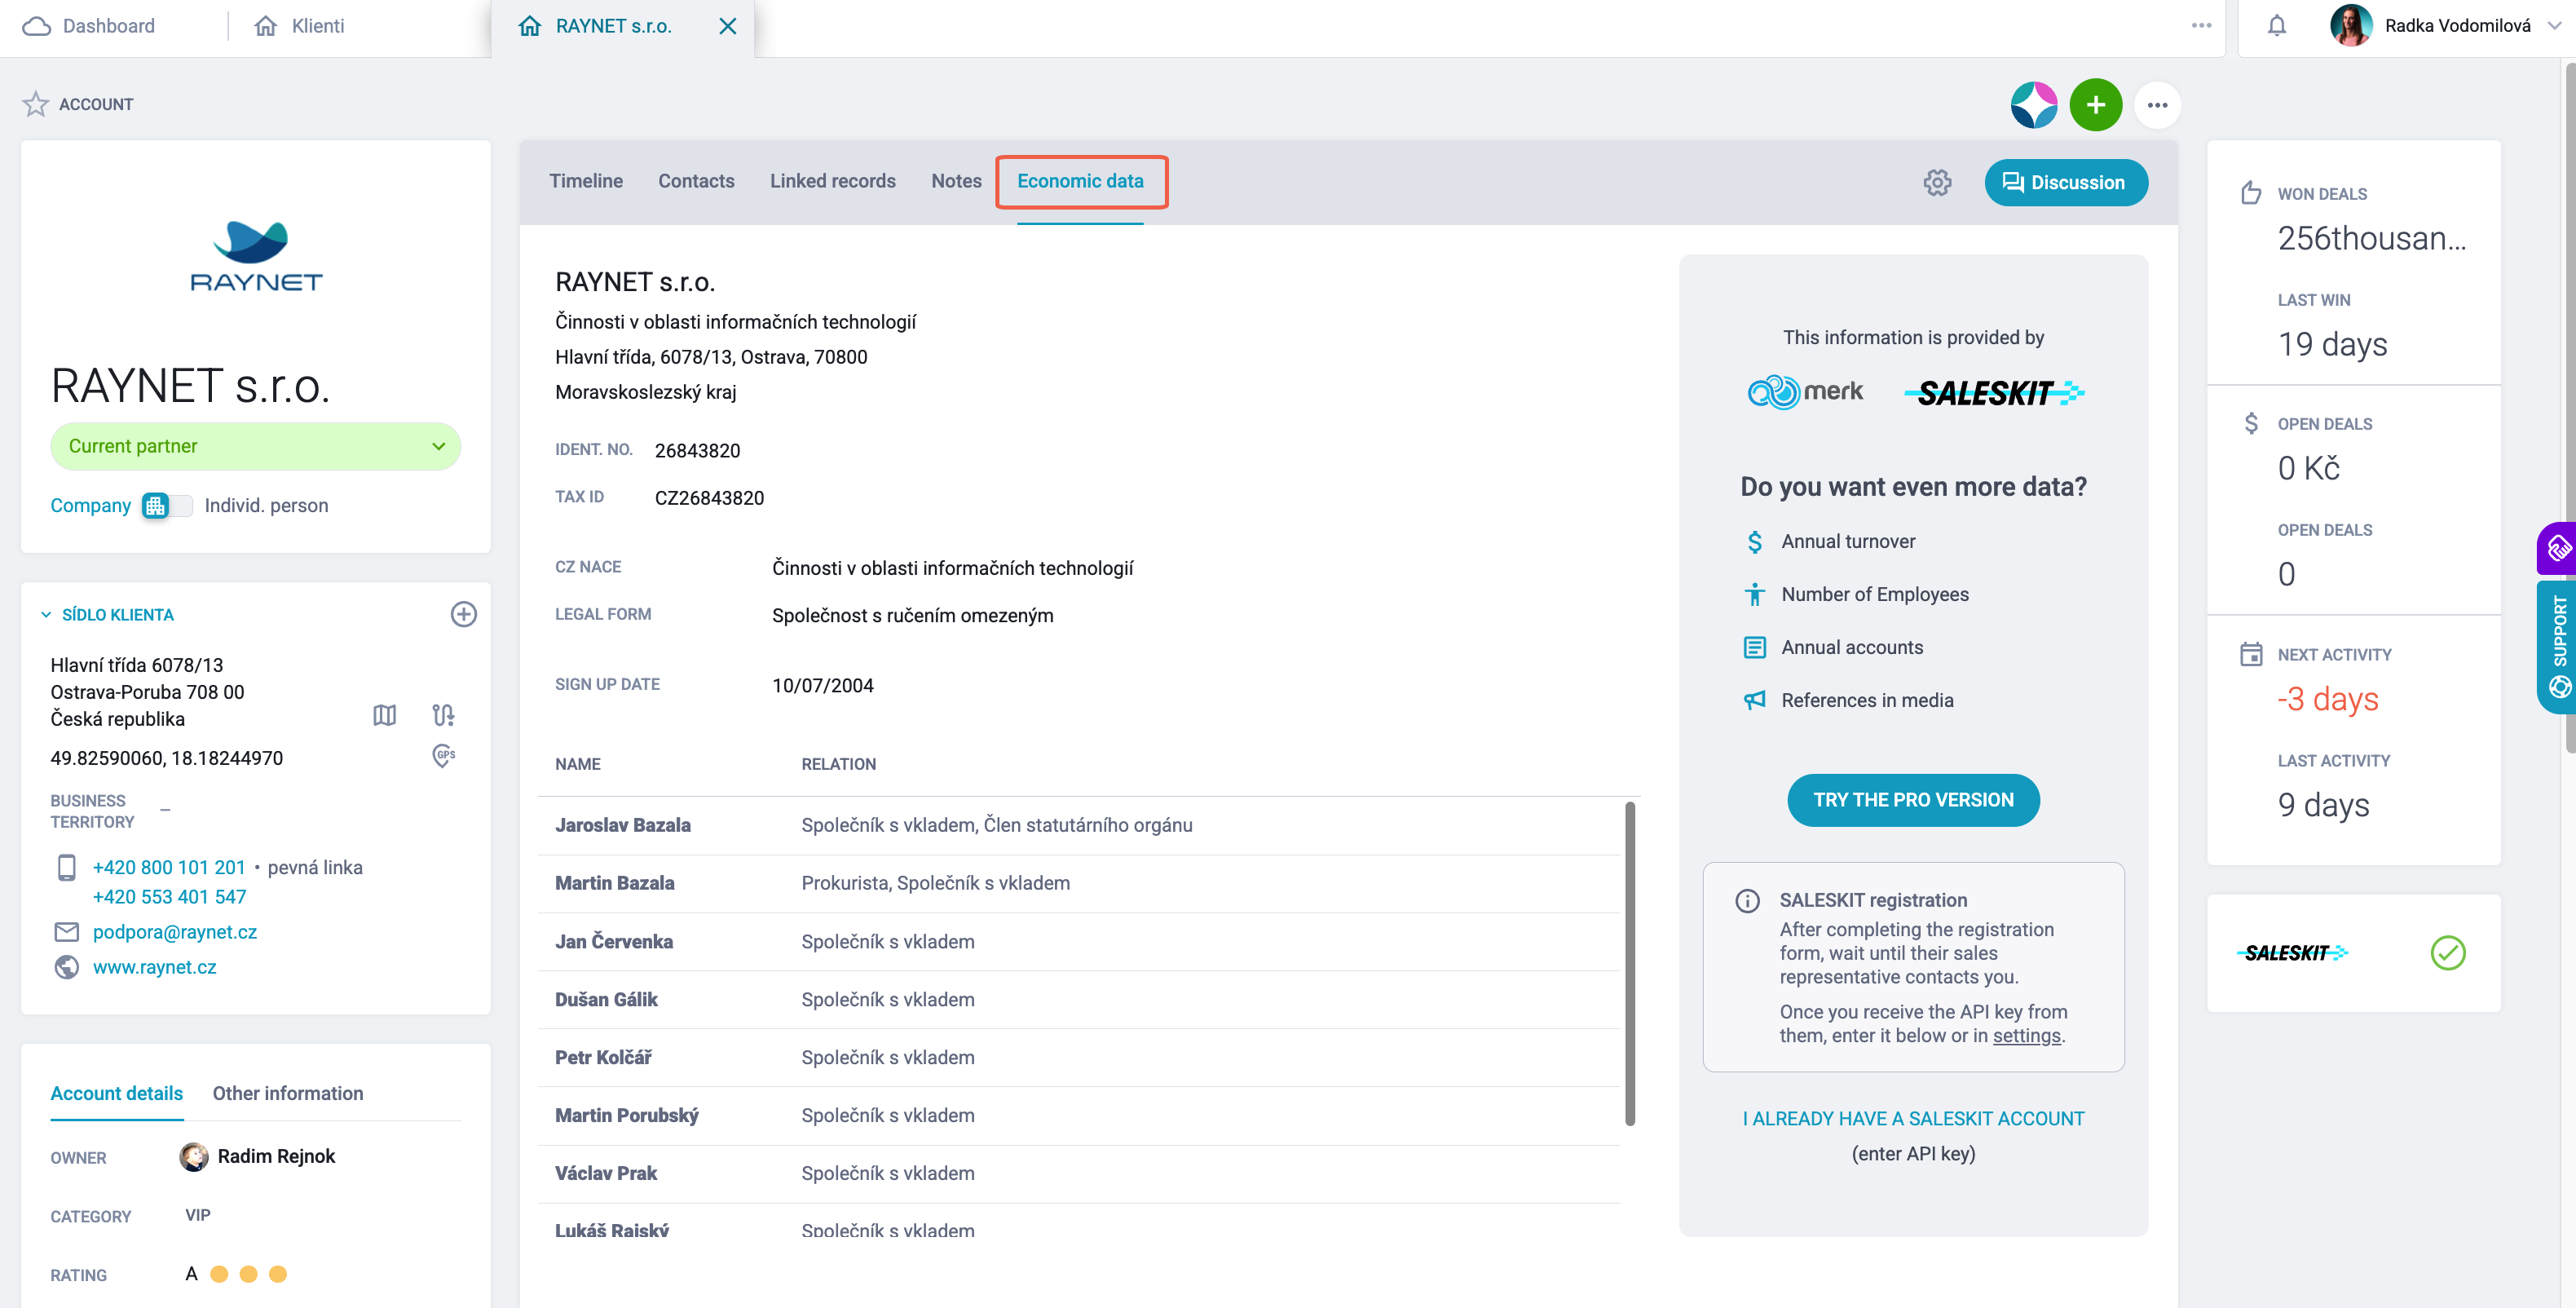Toggle Company / Individ. person switch

(167, 506)
